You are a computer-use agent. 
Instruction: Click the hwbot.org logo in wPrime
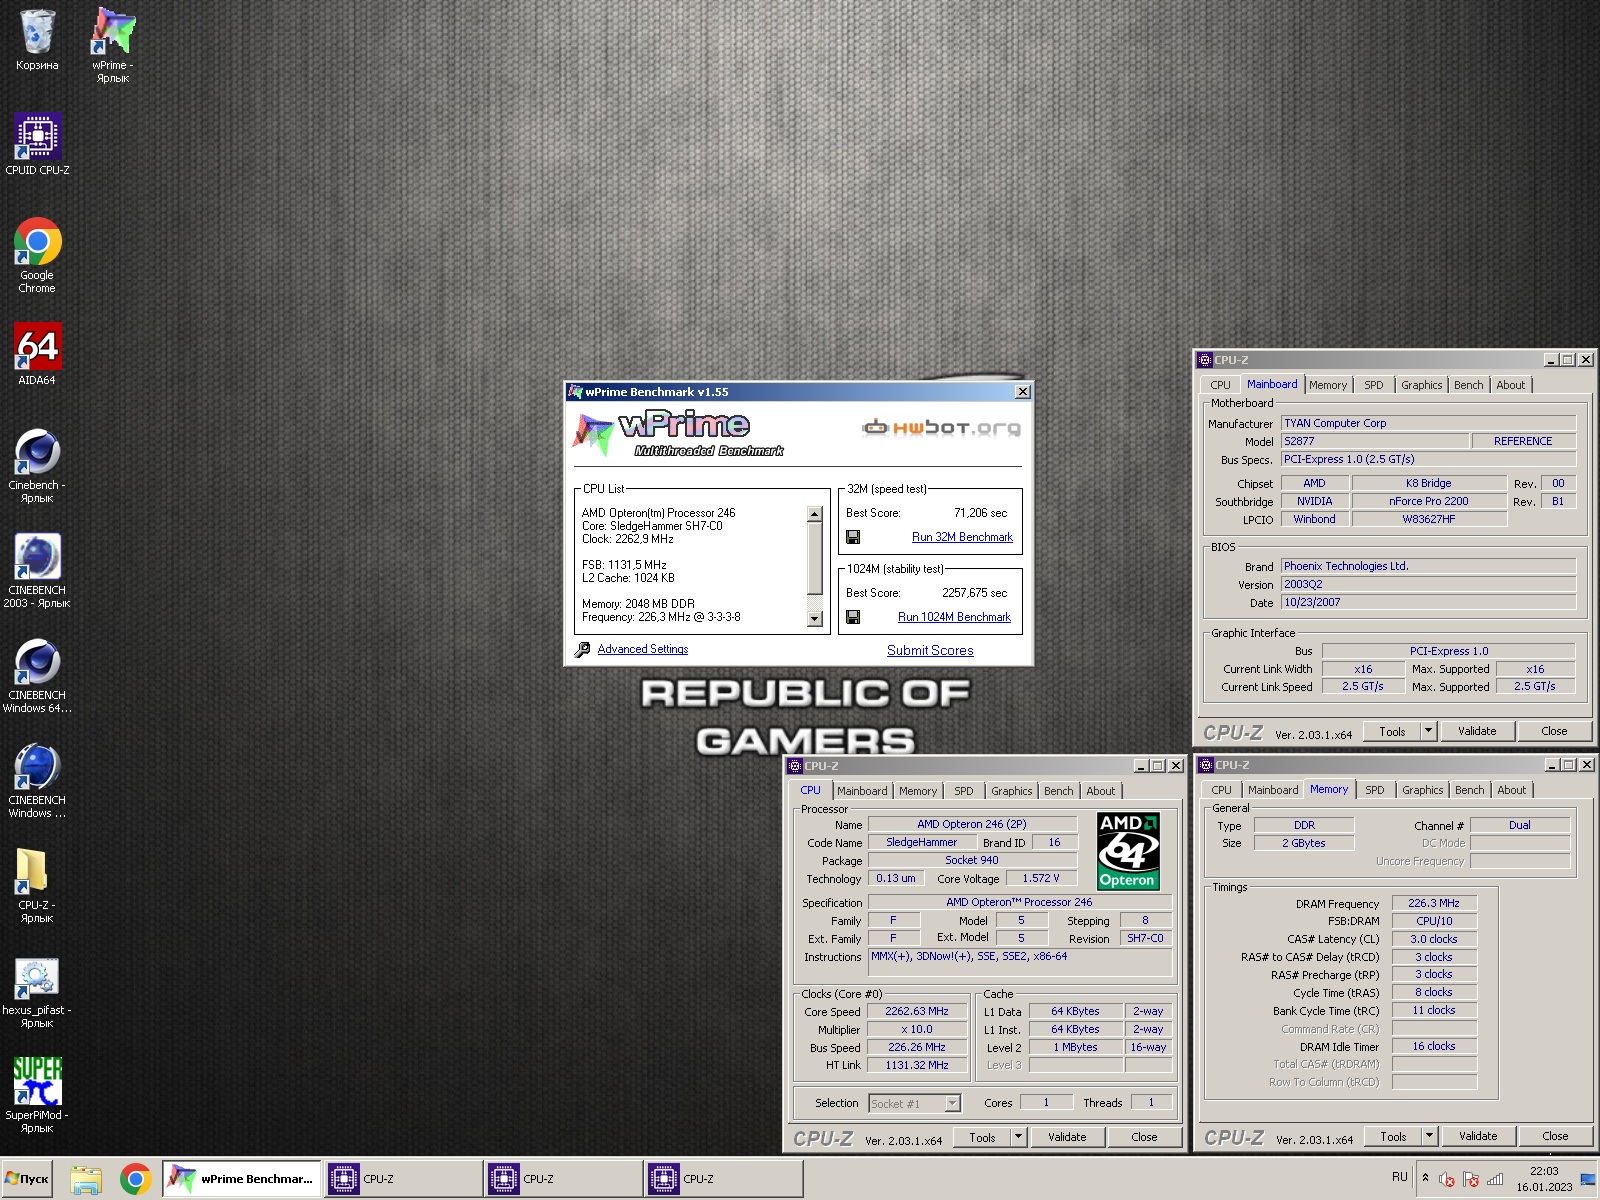(x=941, y=428)
